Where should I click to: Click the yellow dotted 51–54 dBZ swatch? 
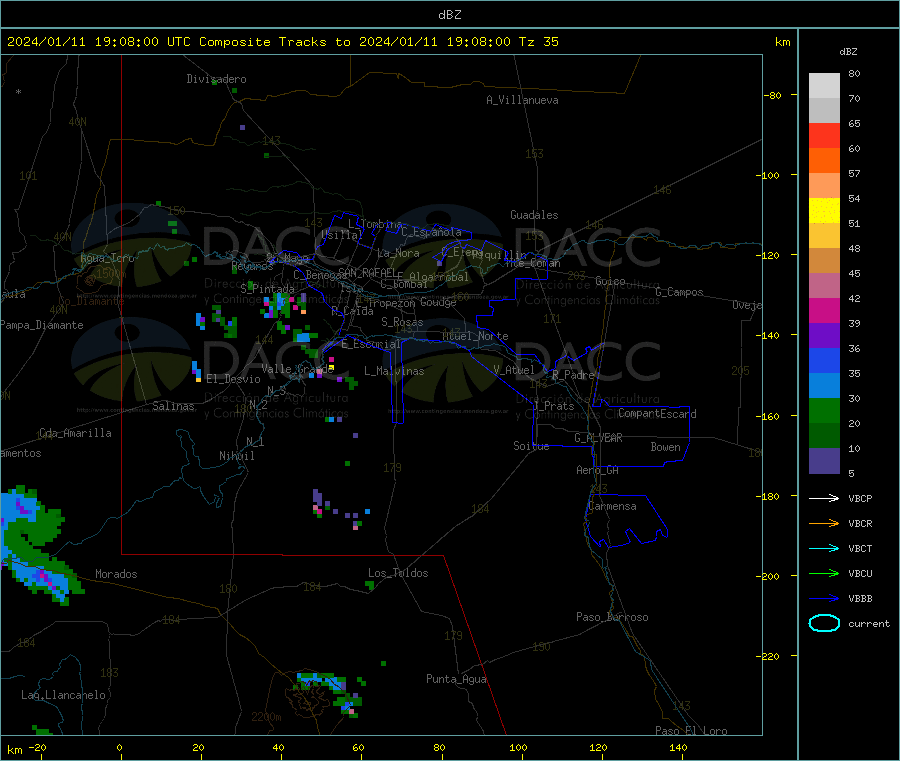pos(824,211)
